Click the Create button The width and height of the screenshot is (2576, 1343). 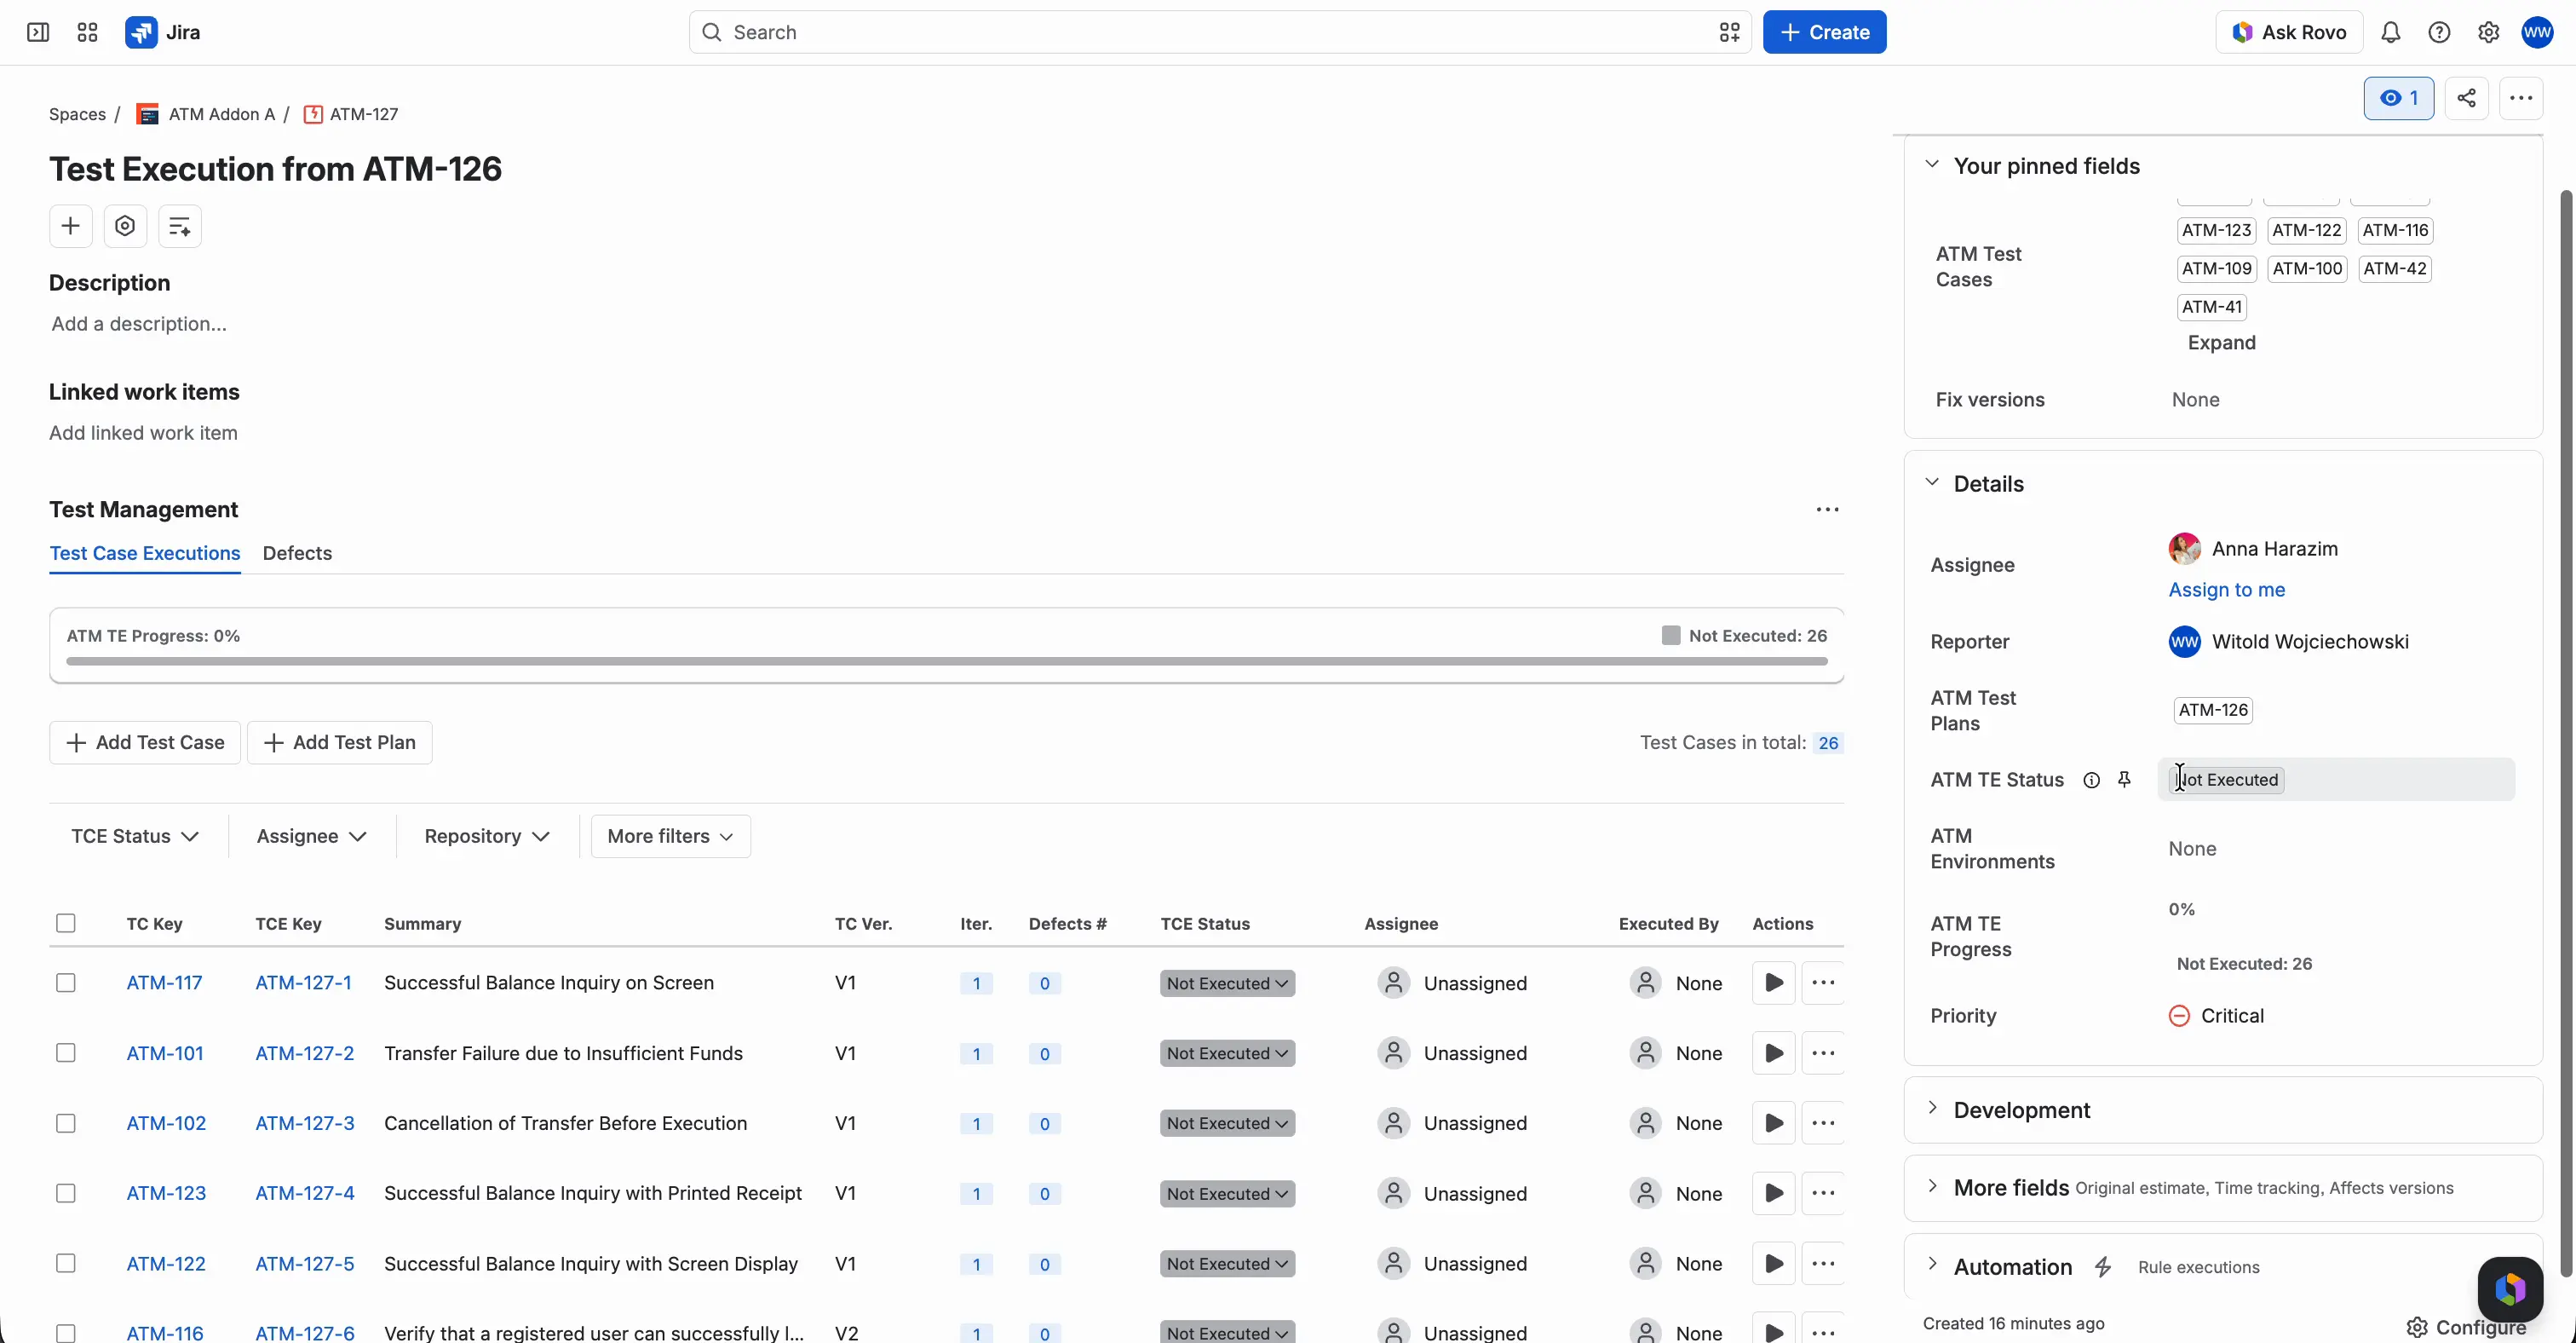1824,32
